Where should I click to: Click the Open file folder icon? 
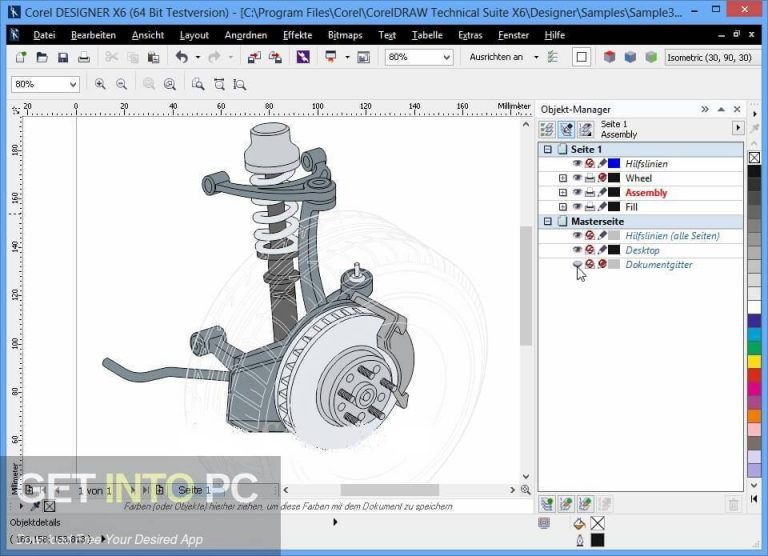42,57
